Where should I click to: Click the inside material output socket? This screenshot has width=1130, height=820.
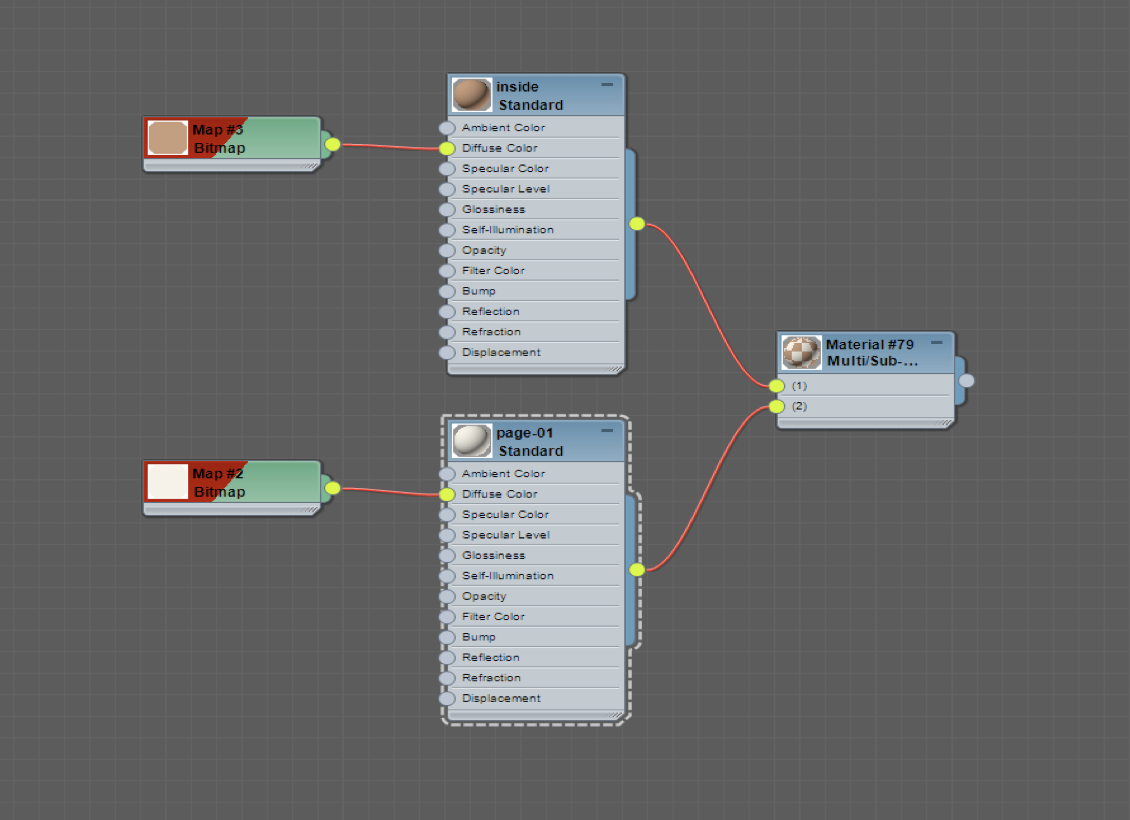pos(637,223)
